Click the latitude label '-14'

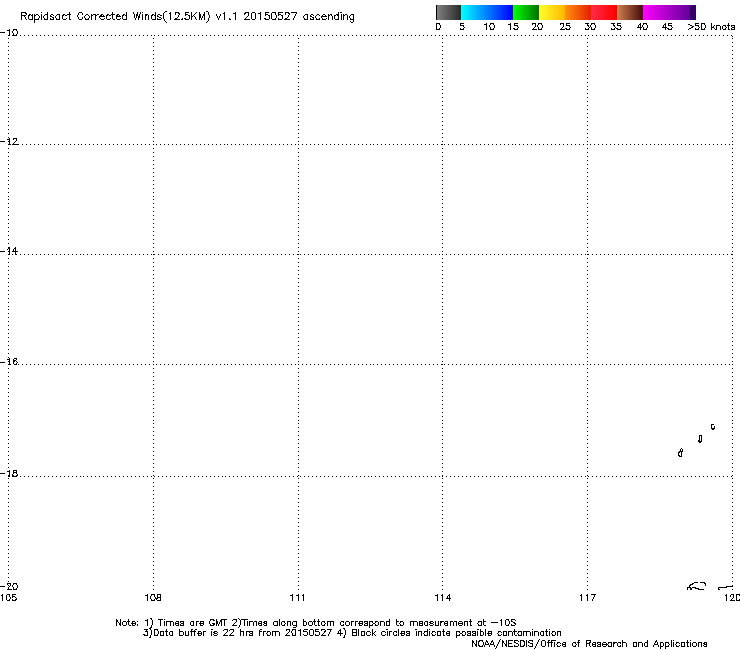pos(9,251)
